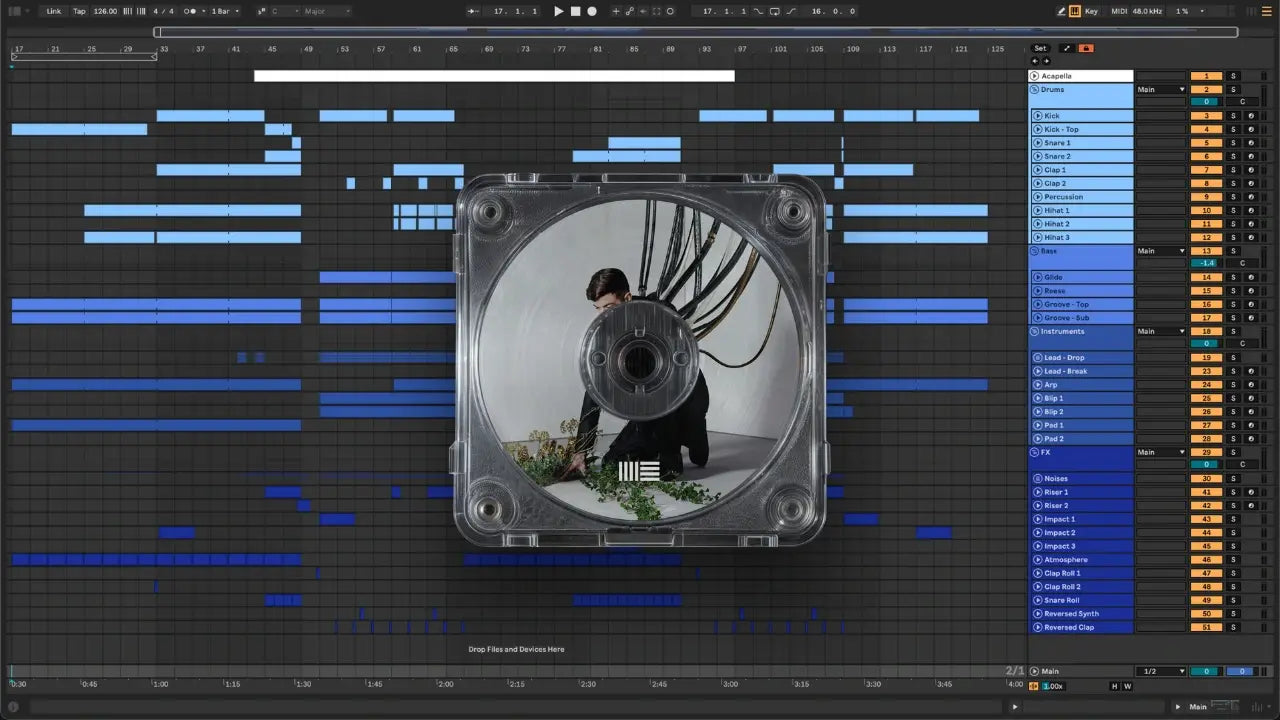Click the Tap tempo button
The image size is (1280, 720).
click(79, 11)
